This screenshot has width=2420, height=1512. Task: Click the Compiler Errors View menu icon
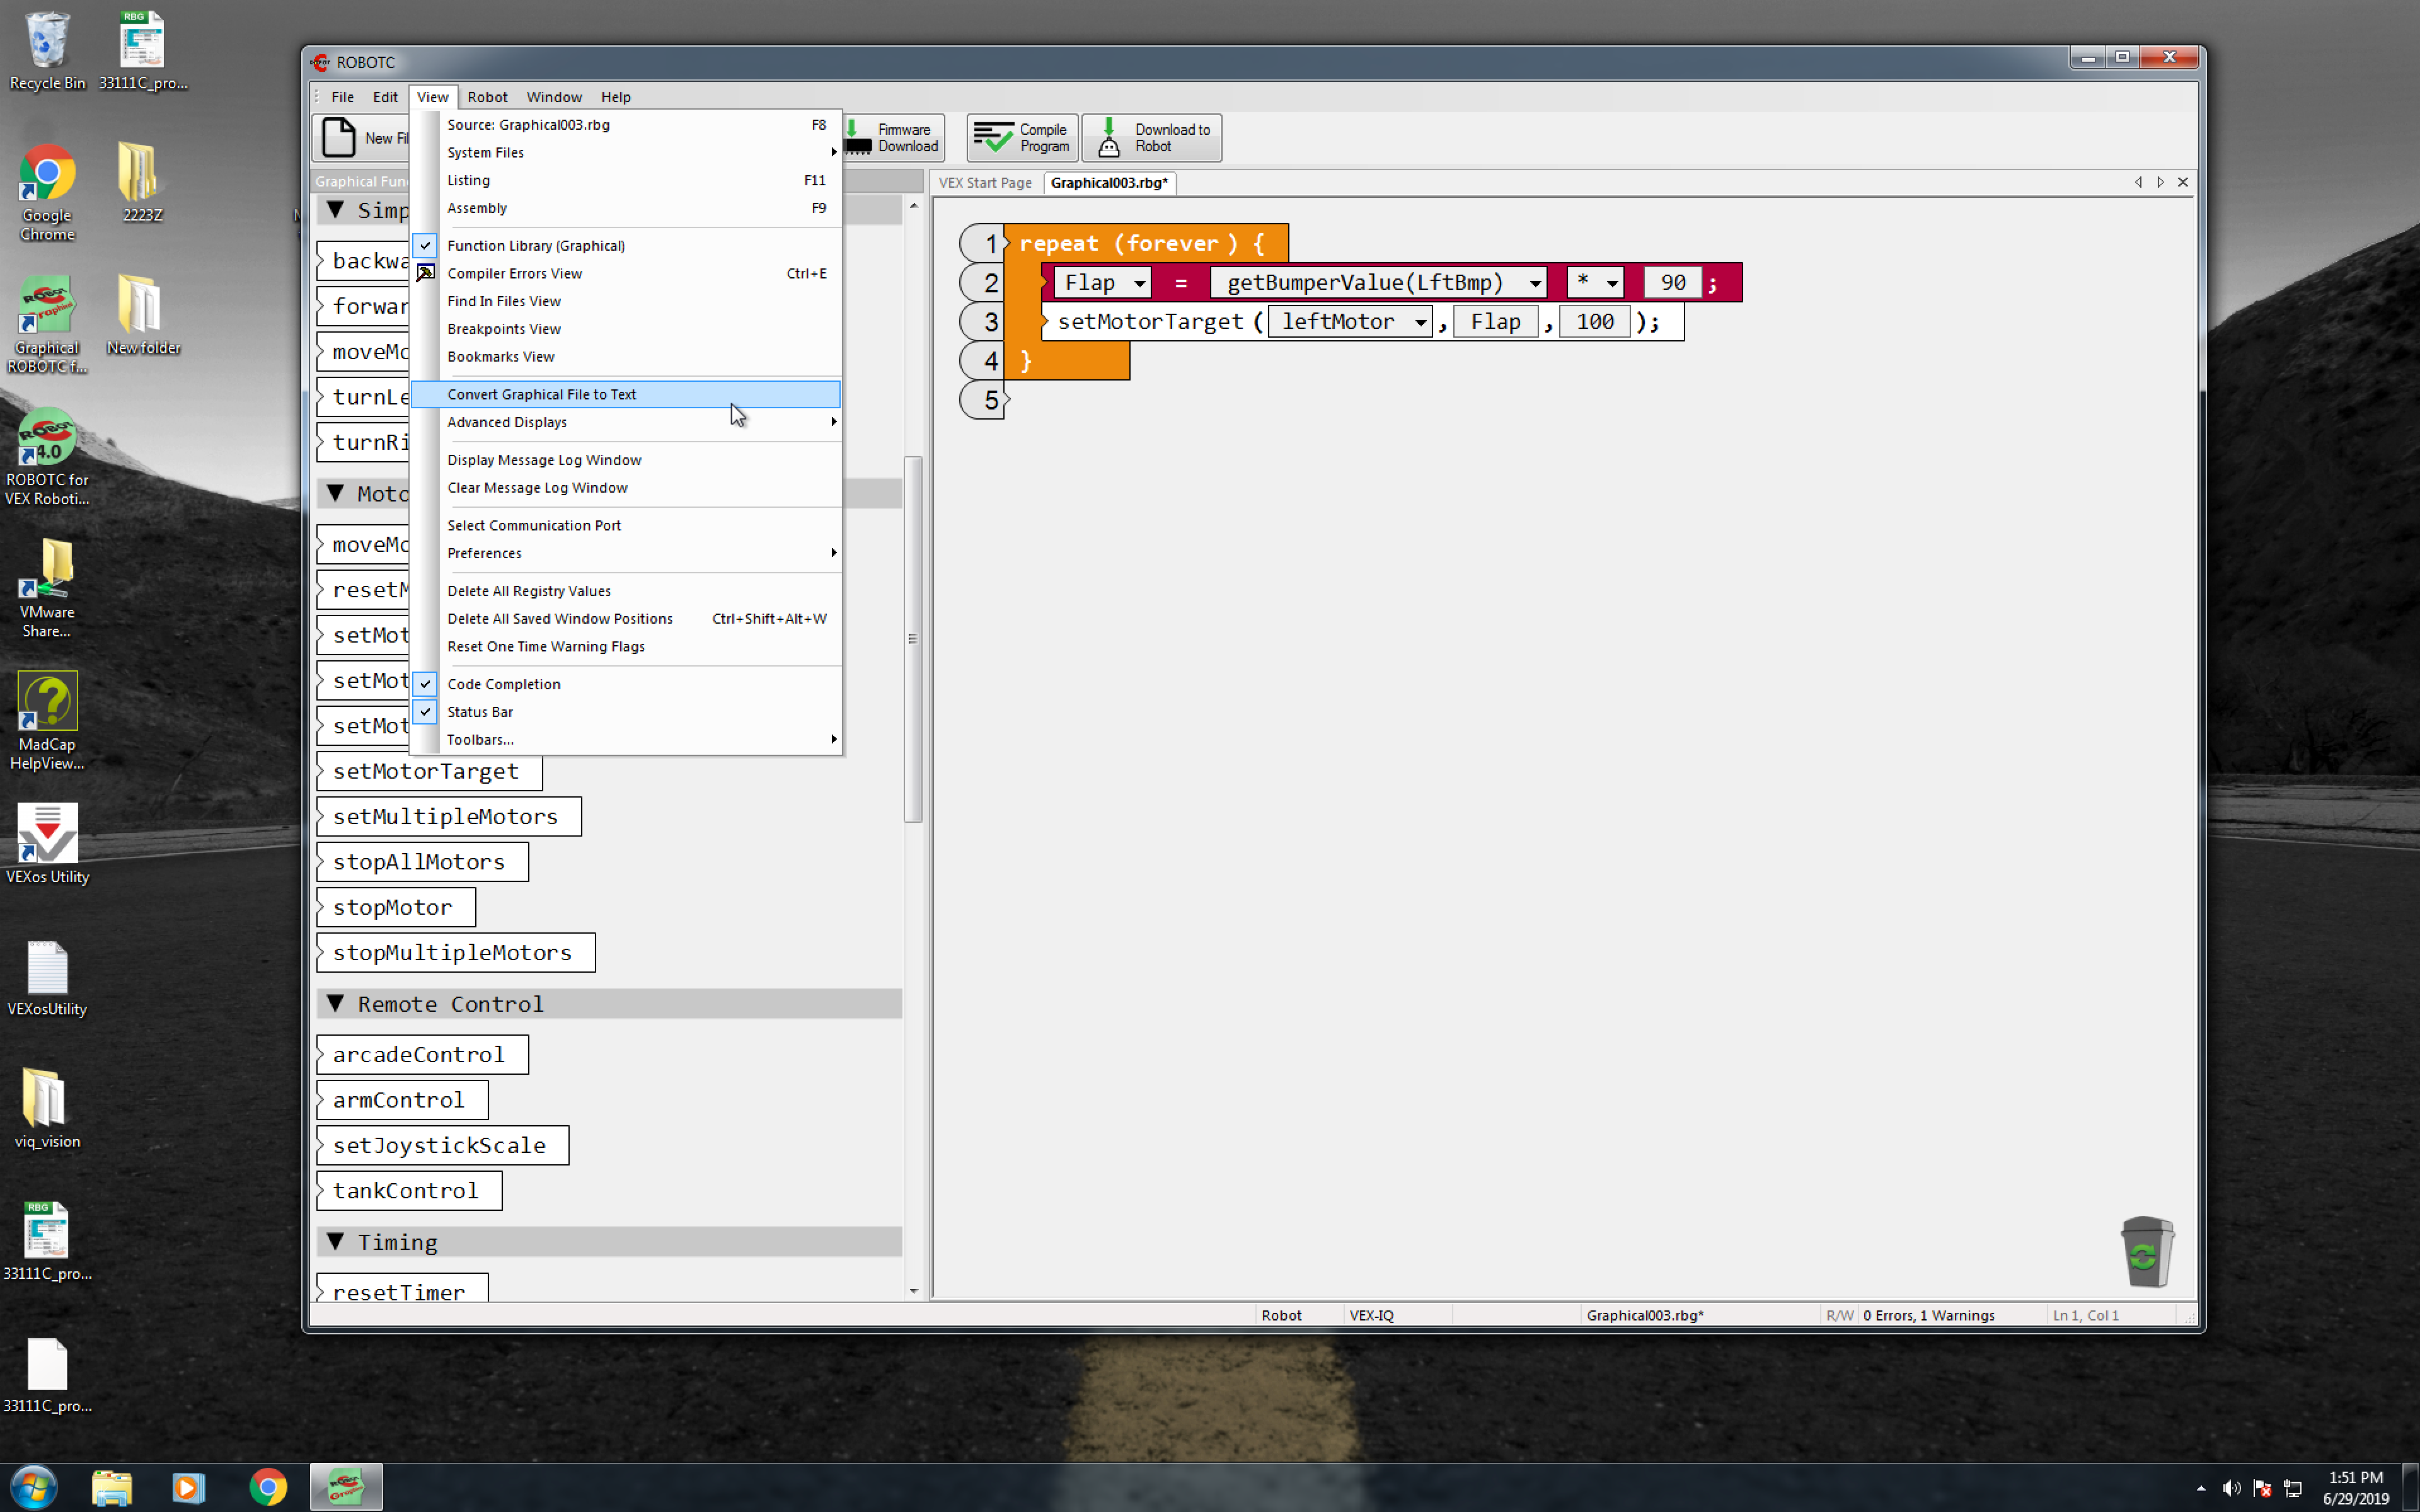(x=425, y=273)
